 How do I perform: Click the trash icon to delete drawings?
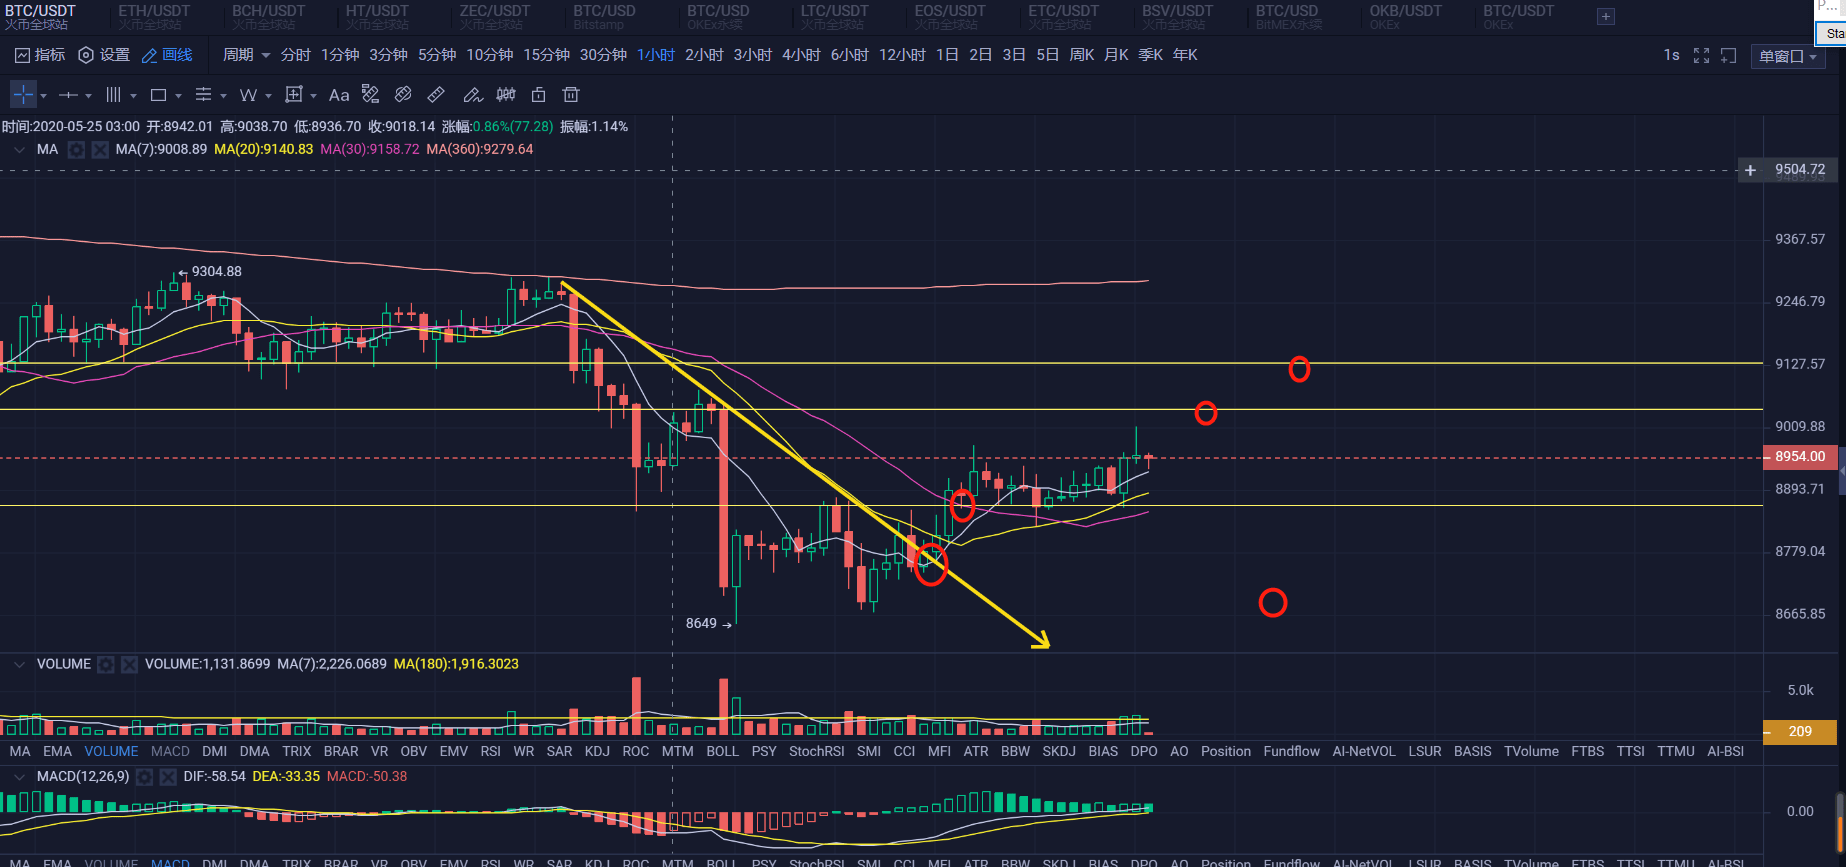(571, 95)
